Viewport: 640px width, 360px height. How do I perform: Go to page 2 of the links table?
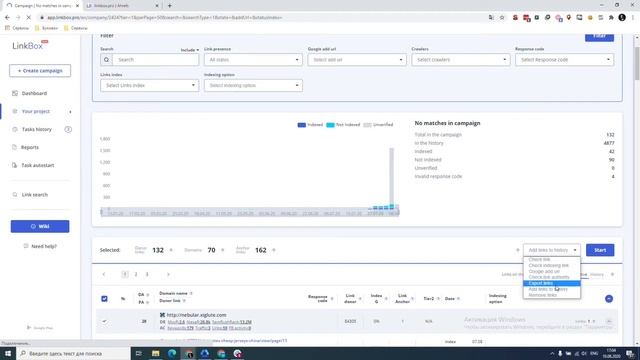click(x=136, y=274)
